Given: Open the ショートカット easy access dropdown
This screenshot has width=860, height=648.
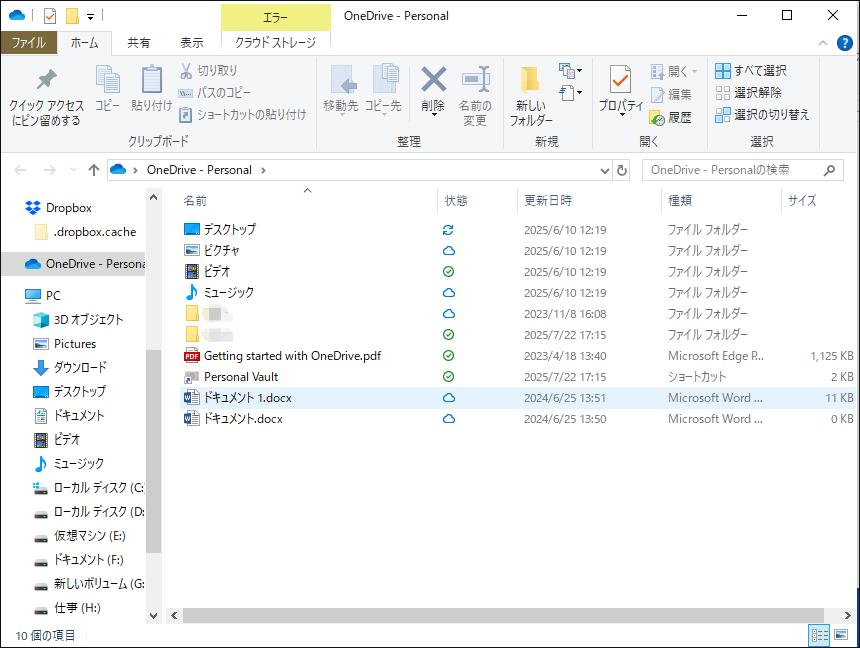Looking at the screenshot, I should 570,92.
